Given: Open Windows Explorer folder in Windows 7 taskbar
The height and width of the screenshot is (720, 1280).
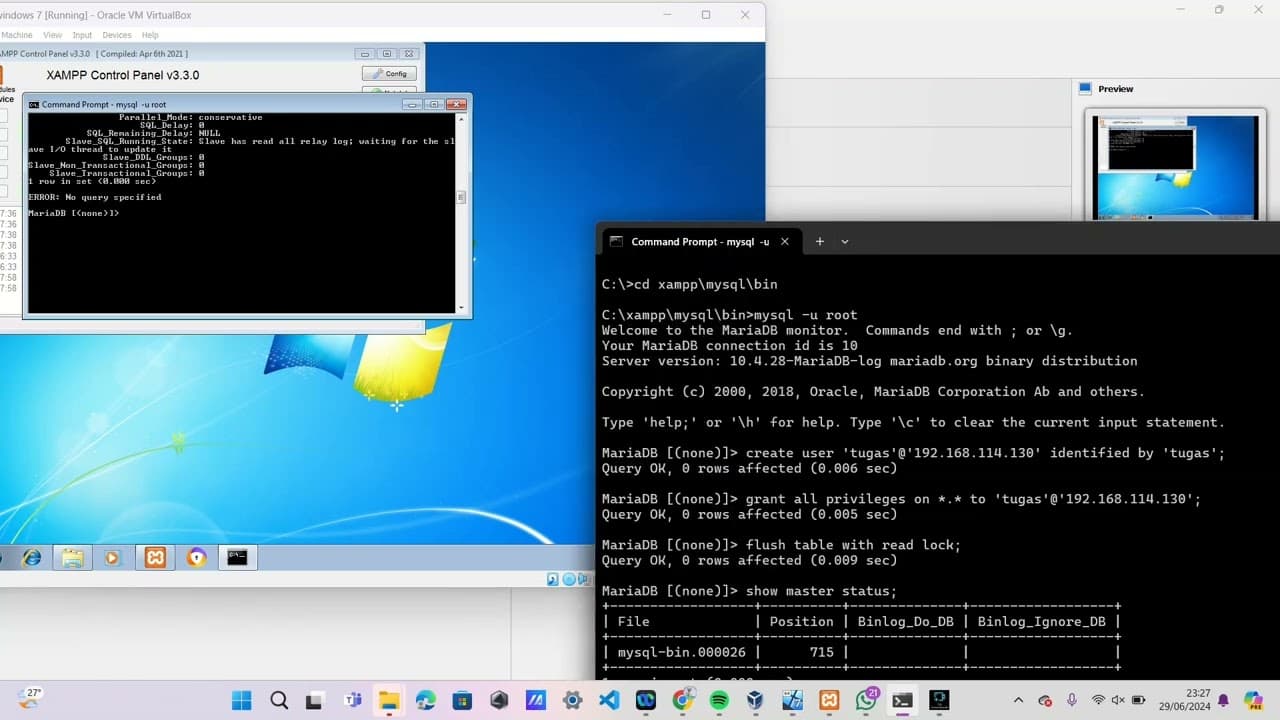Looking at the screenshot, I should pos(72,558).
